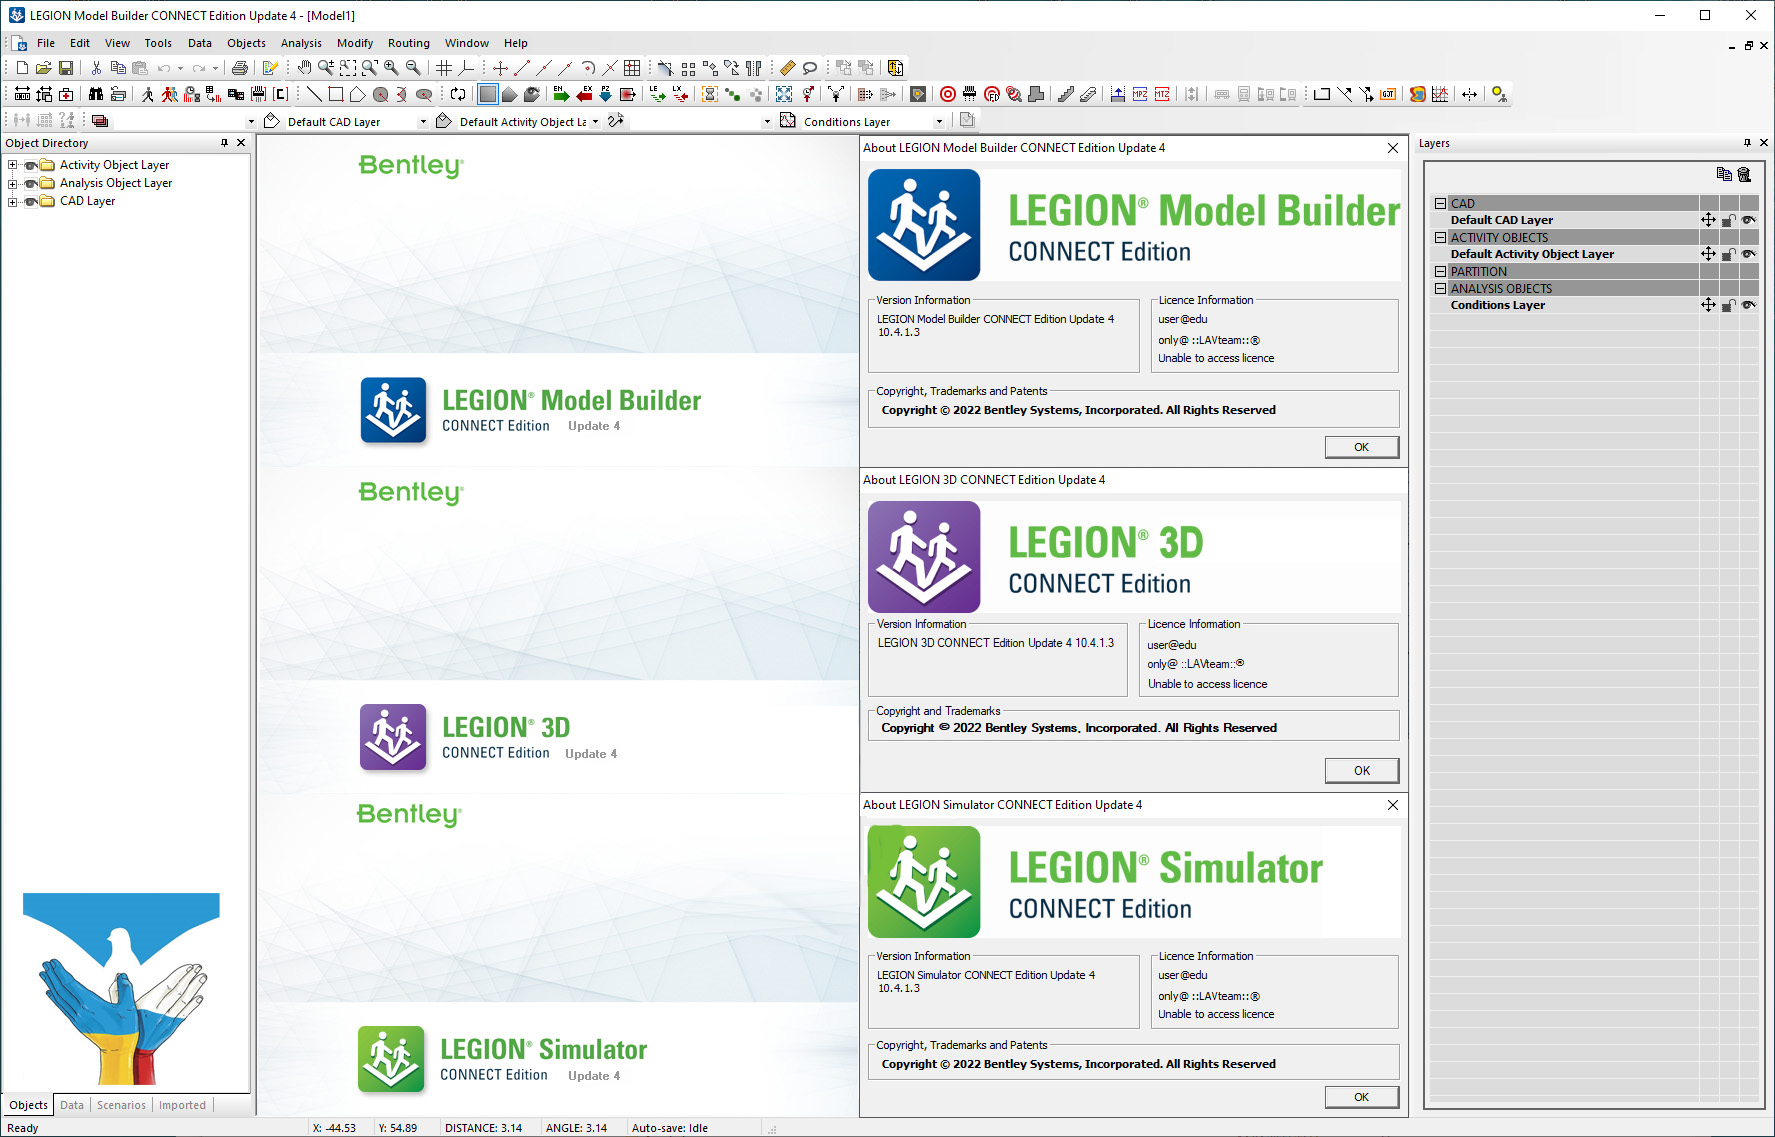This screenshot has height=1137, width=1775.
Task: Click OK in About LEGION Model Builder dialog
Action: (1361, 447)
